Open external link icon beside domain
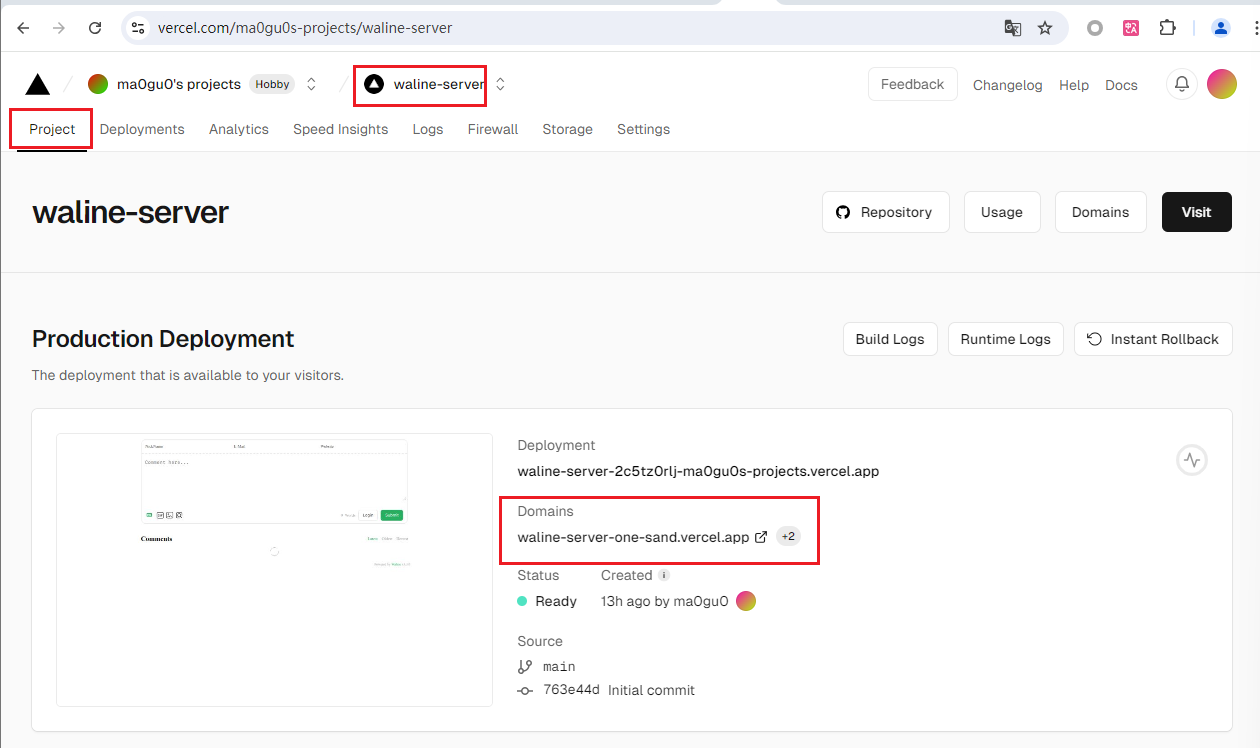The height and width of the screenshot is (748, 1260). point(761,537)
